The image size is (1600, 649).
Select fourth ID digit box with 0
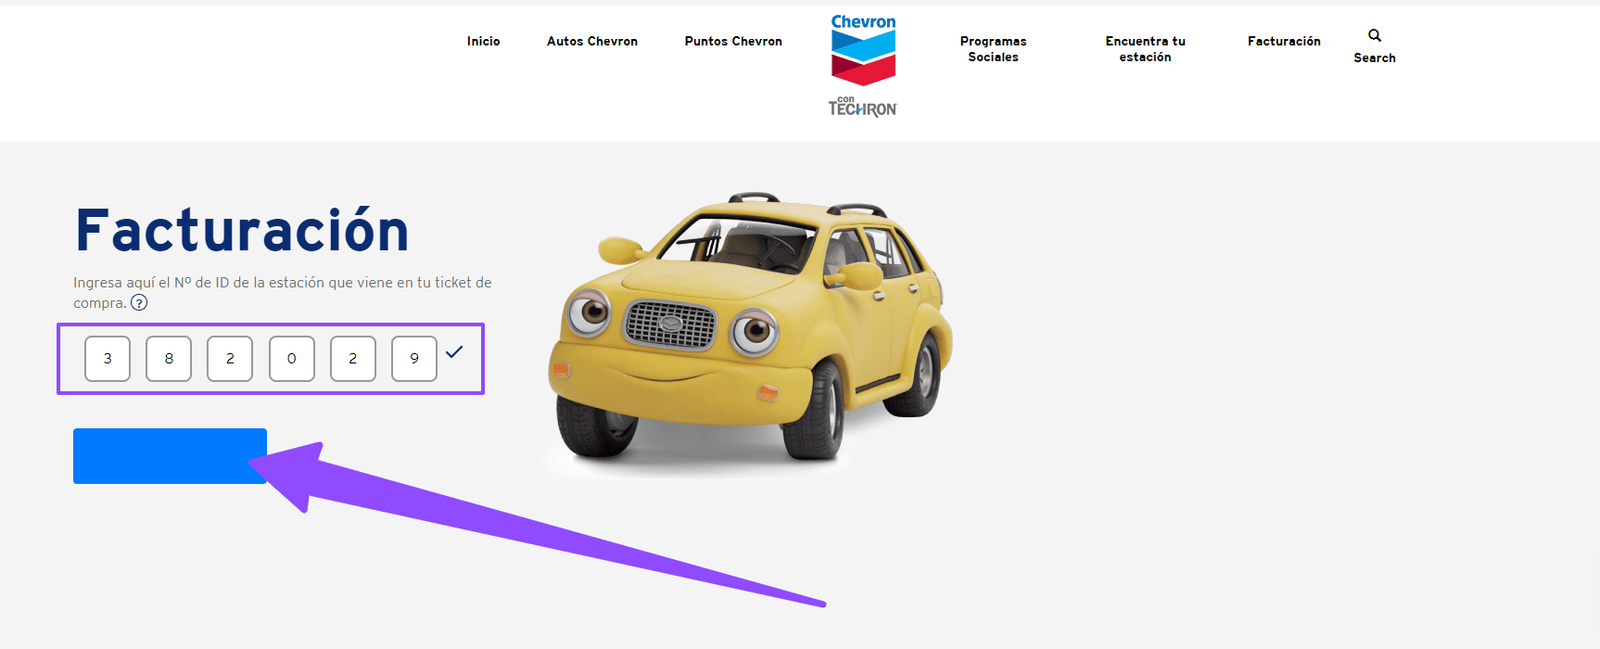(292, 358)
